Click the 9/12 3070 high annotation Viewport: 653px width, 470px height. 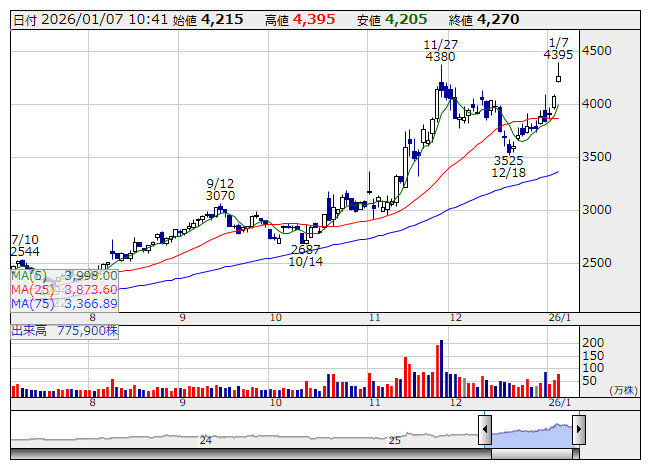tap(220, 189)
